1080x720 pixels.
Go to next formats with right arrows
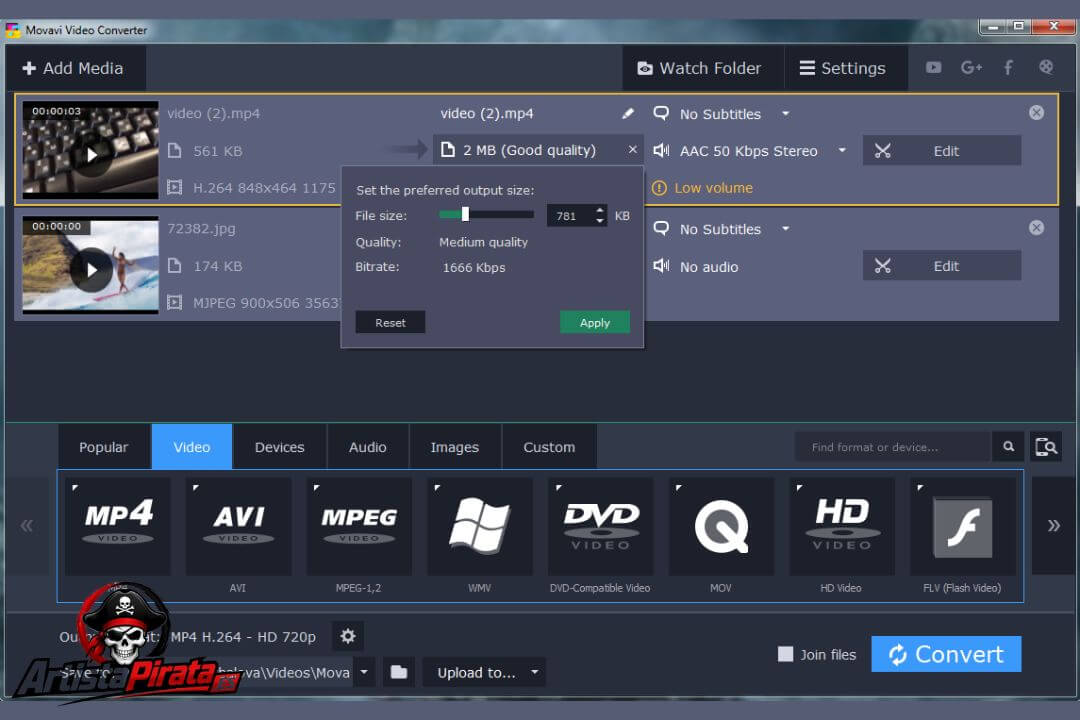pos(1053,526)
